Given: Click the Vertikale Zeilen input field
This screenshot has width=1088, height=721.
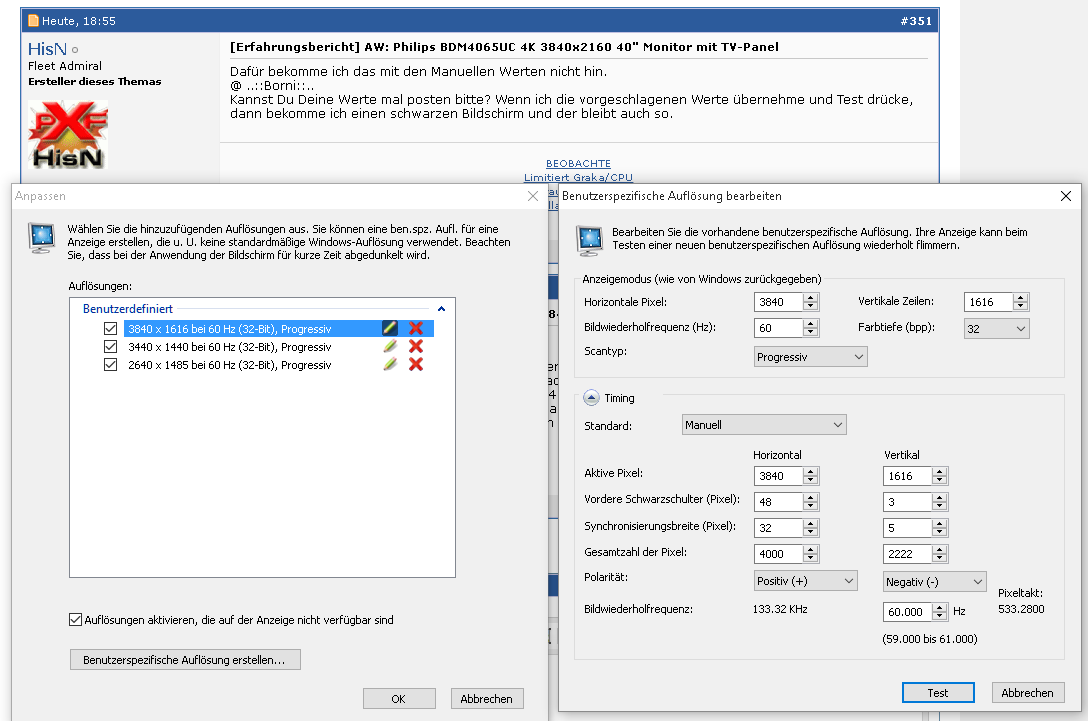Looking at the screenshot, I should (988, 302).
